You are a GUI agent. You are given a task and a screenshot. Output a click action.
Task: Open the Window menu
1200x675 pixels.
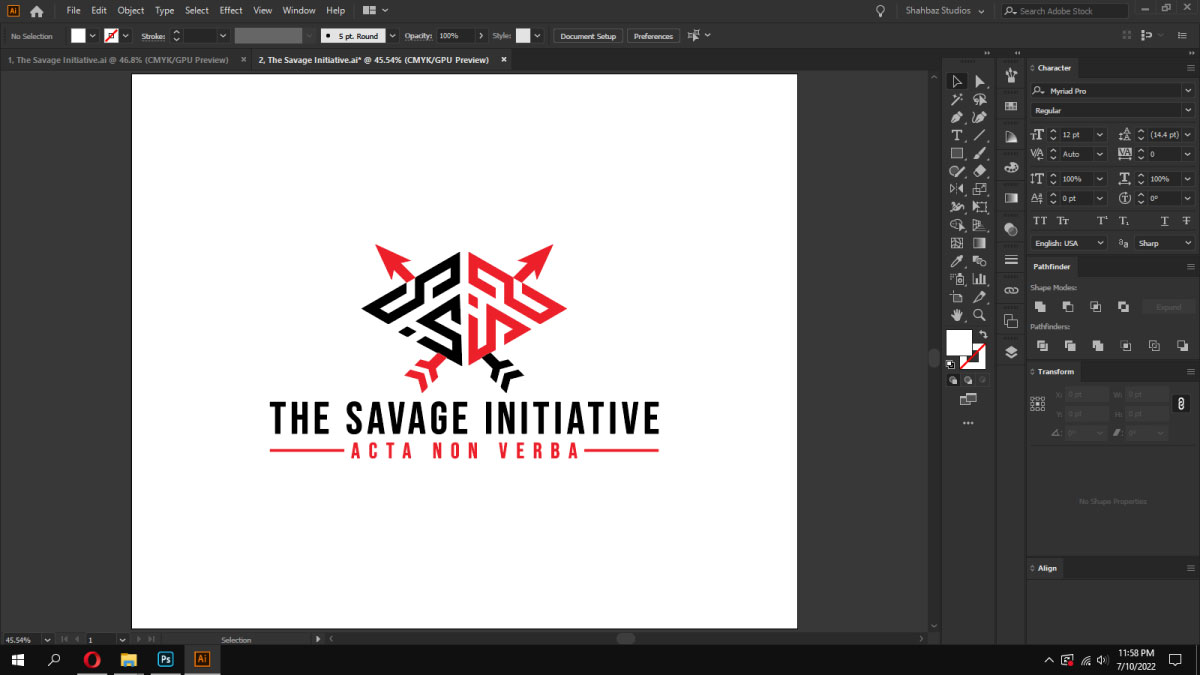[298, 10]
